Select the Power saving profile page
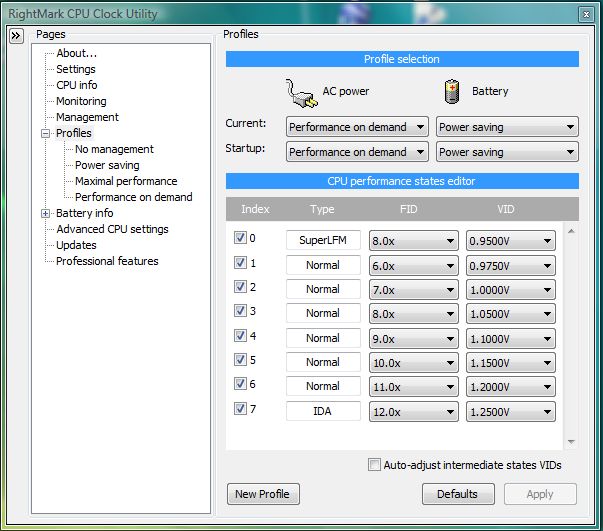Image resolution: width=603 pixels, height=531 pixels. (107, 165)
